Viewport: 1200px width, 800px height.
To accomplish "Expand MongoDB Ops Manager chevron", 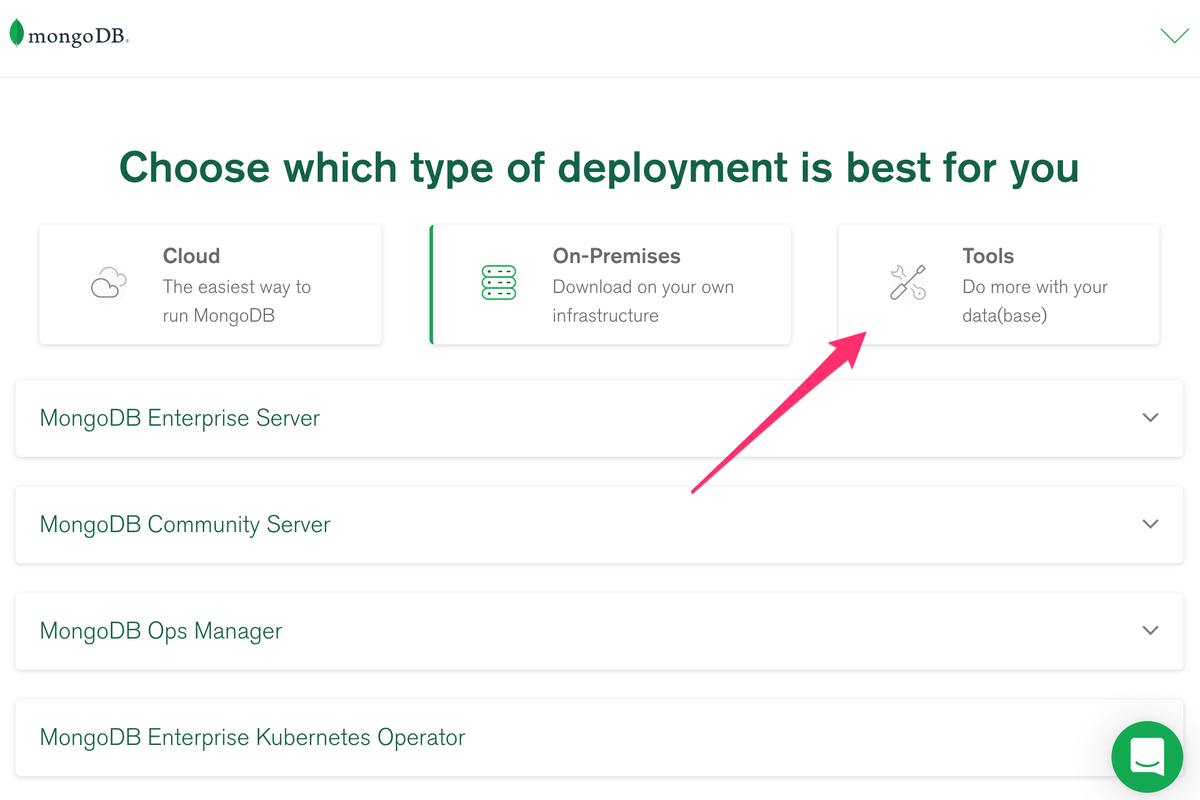I will point(1150,631).
